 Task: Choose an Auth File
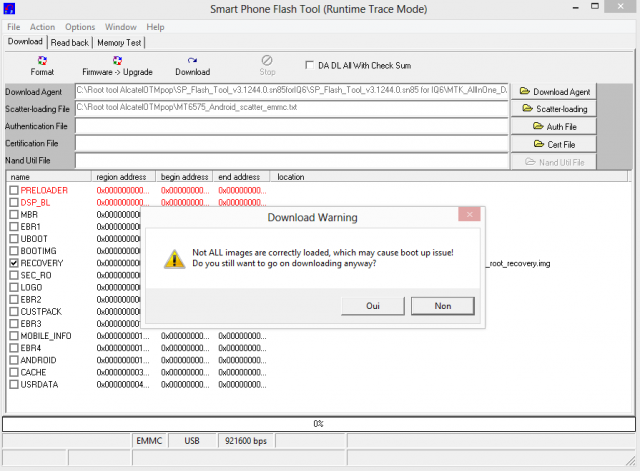tap(553, 127)
